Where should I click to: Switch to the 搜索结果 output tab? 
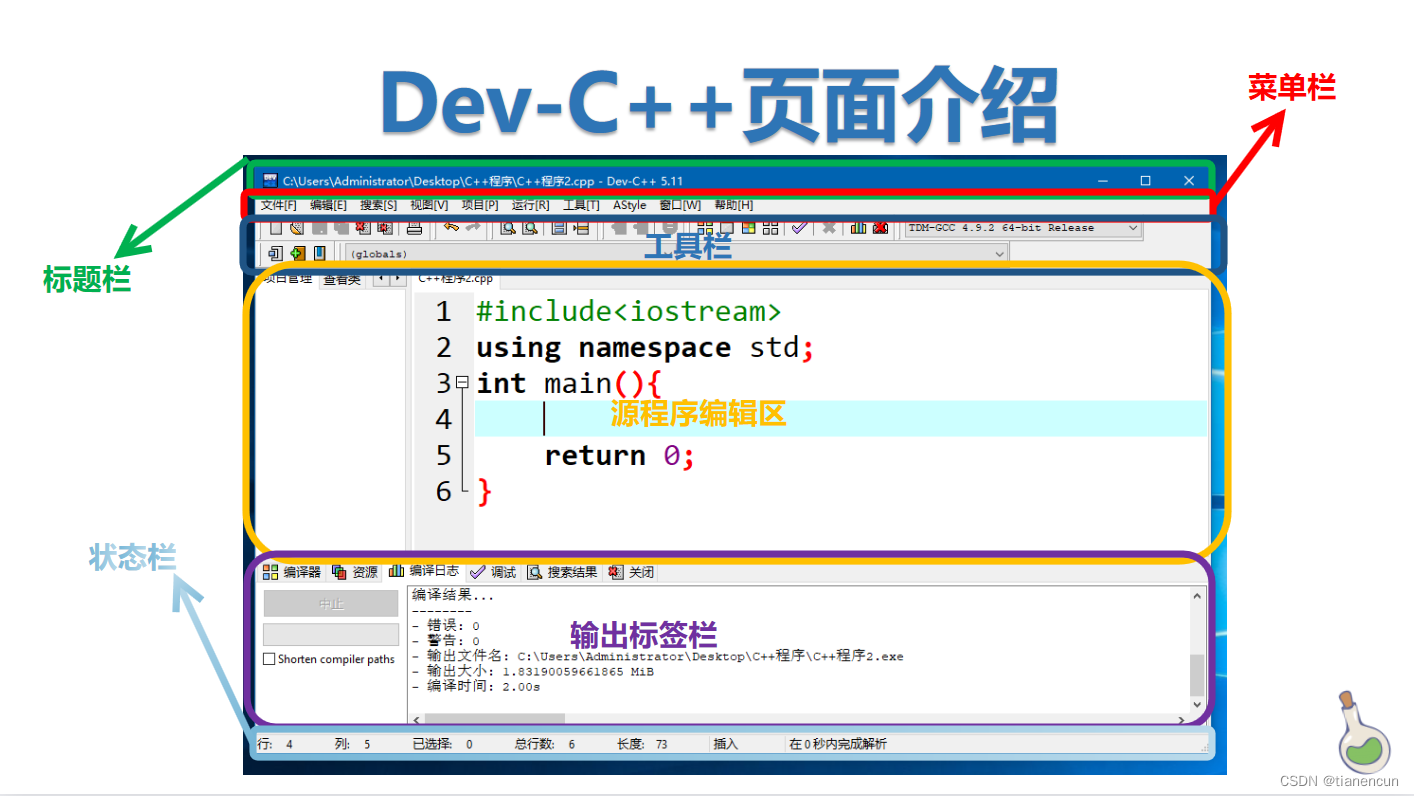point(562,572)
